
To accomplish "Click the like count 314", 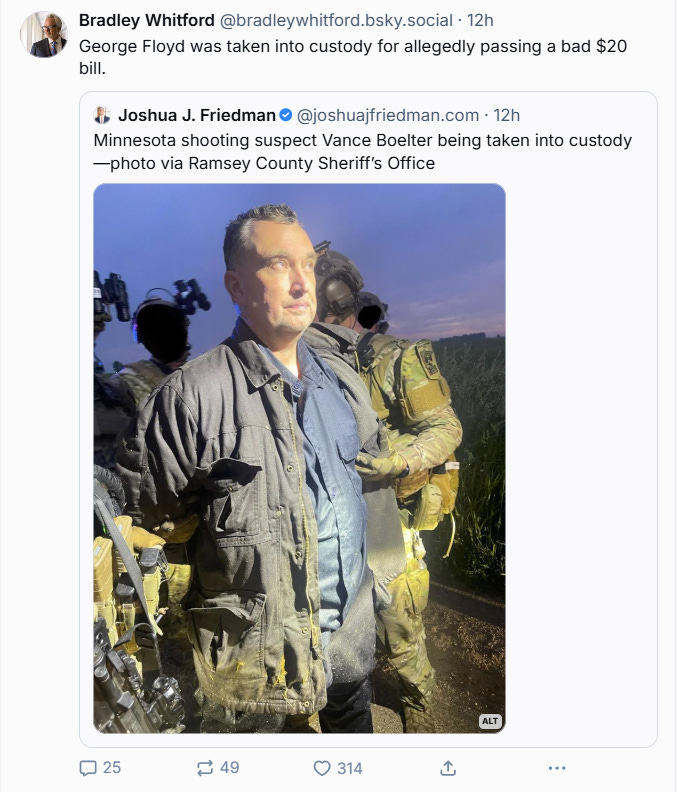I will click(x=350, y=768).
